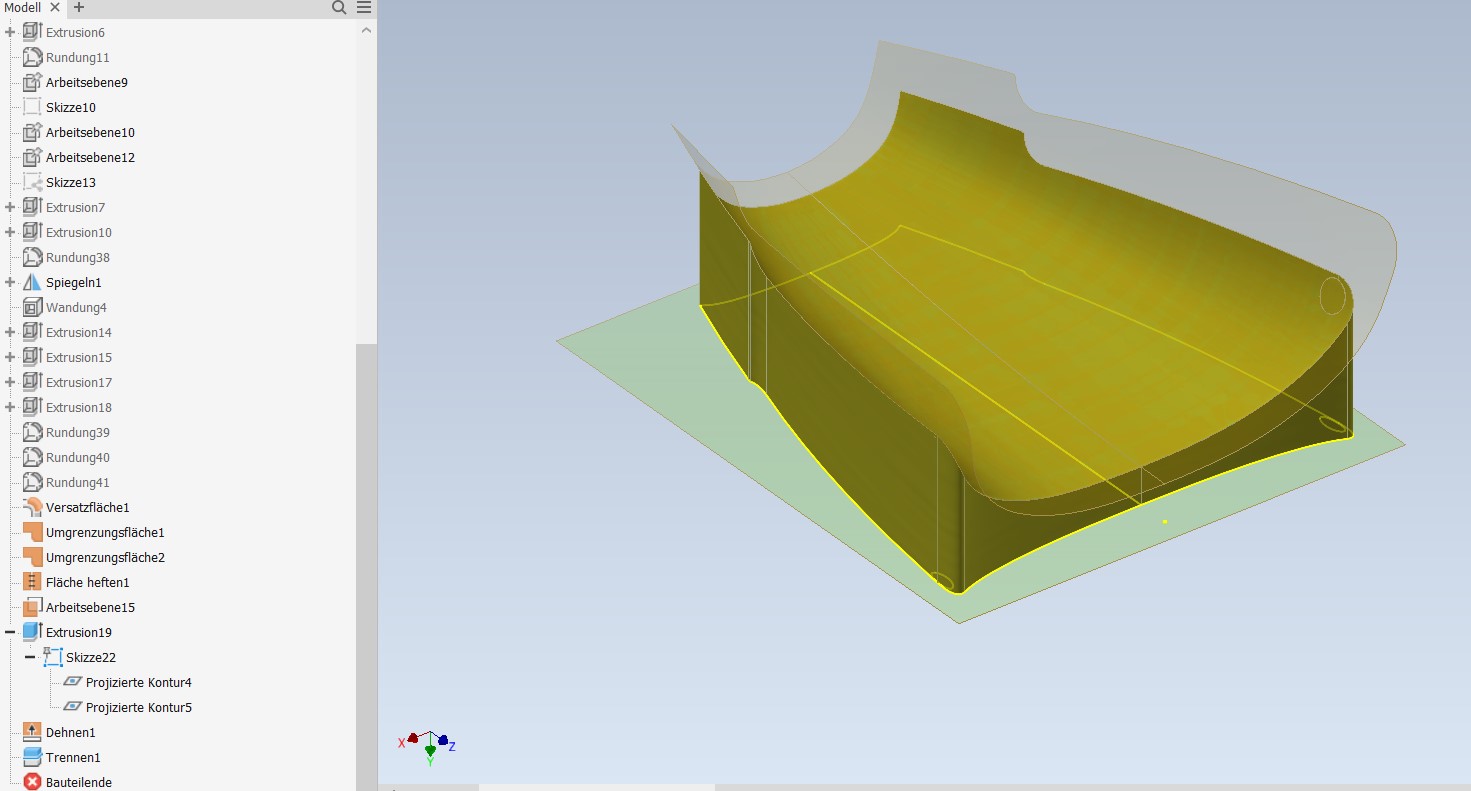Expand the Extrusion18 node
Image resolution: width=1471 pixels, height=791 pixels.
[x=10, y=407]
